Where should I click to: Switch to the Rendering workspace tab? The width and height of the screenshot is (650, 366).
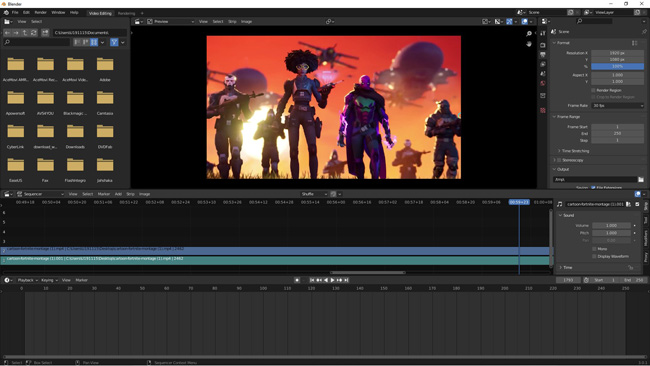[126, 13]
